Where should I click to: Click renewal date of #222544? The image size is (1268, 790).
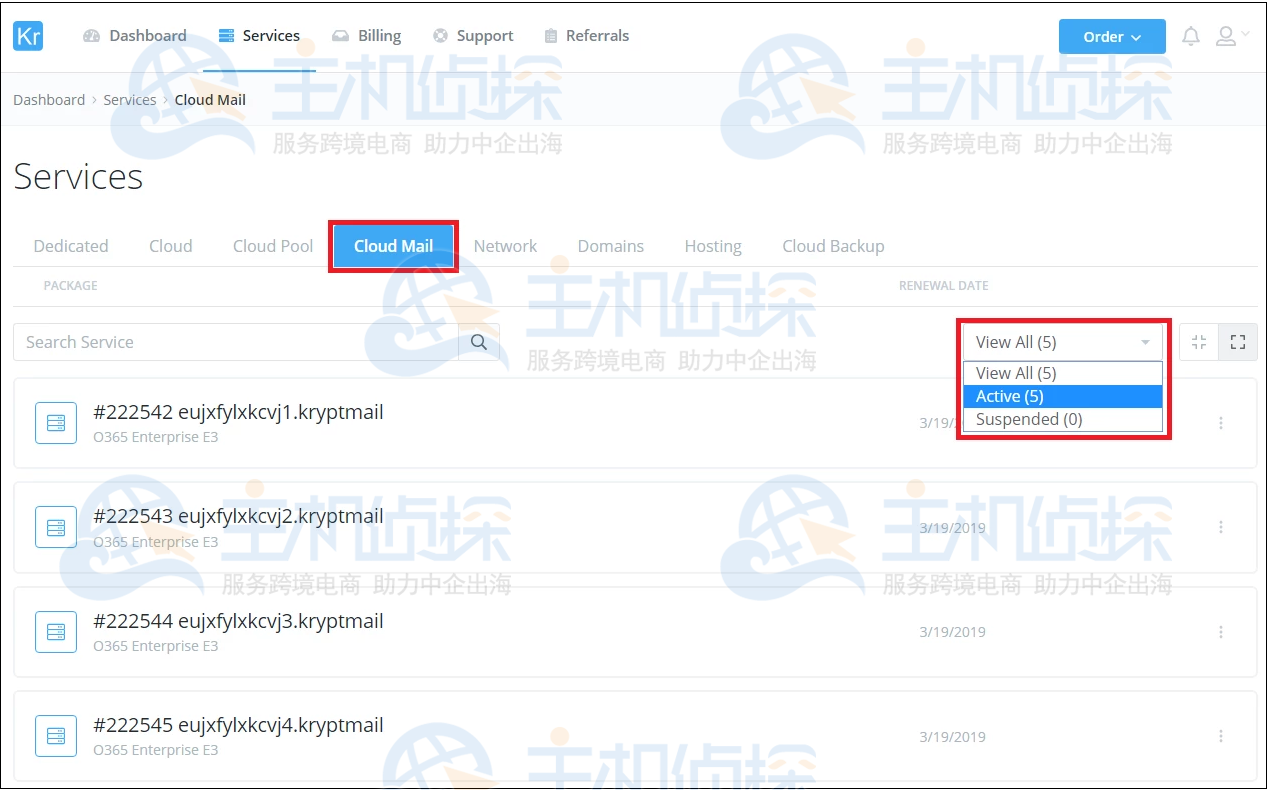(x=952, y=632)
